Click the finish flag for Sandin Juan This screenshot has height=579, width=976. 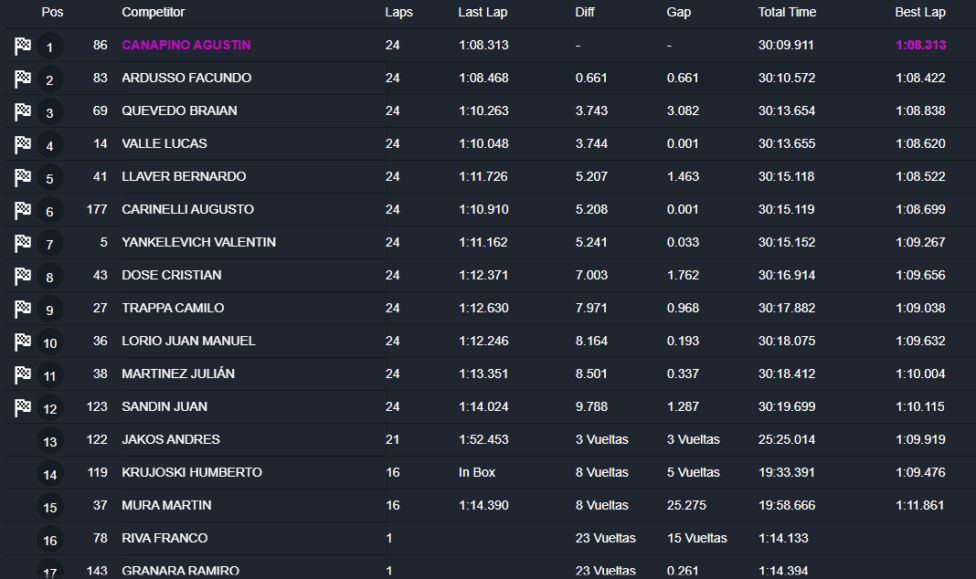click(x=23, y=407)
